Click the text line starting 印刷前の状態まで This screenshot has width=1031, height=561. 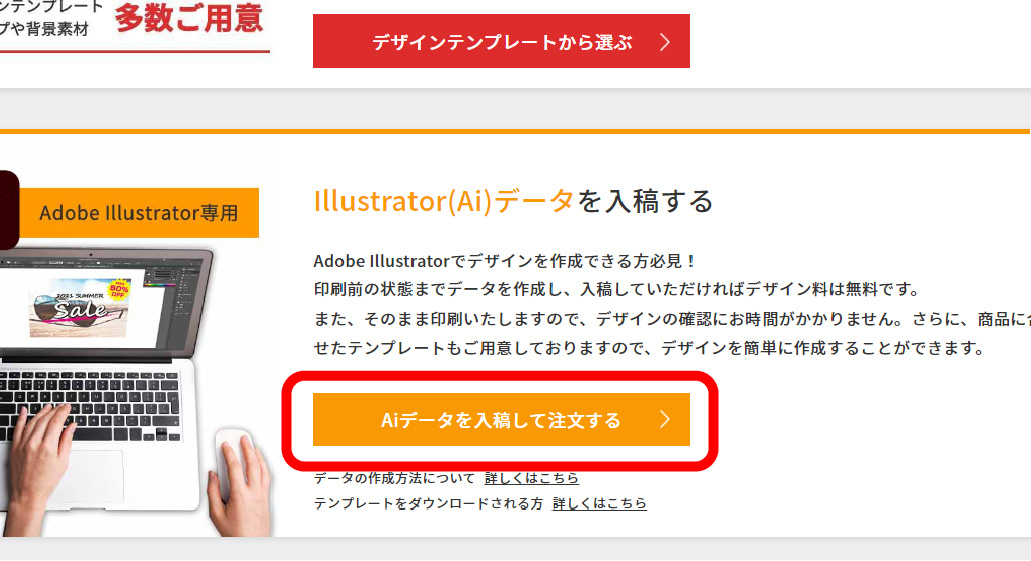coord(616,289)
